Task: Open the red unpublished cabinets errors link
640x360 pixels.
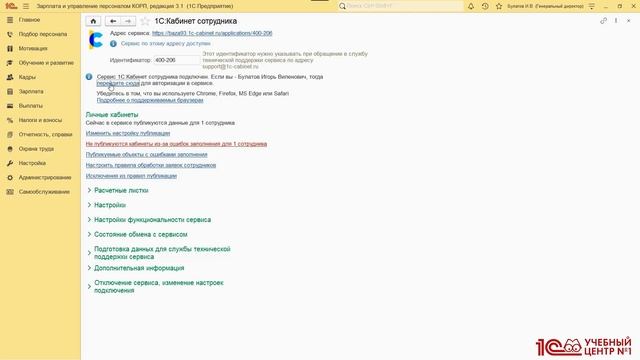Action: click(176, 144)
